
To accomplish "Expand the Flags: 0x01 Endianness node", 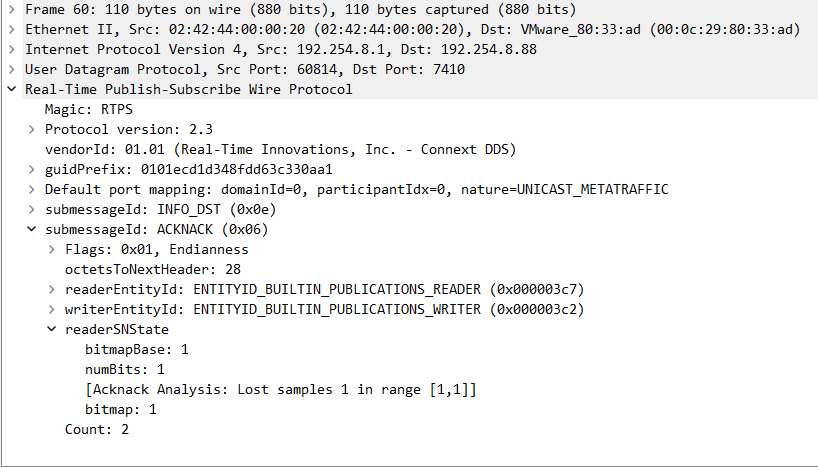I will pos(52,249).
